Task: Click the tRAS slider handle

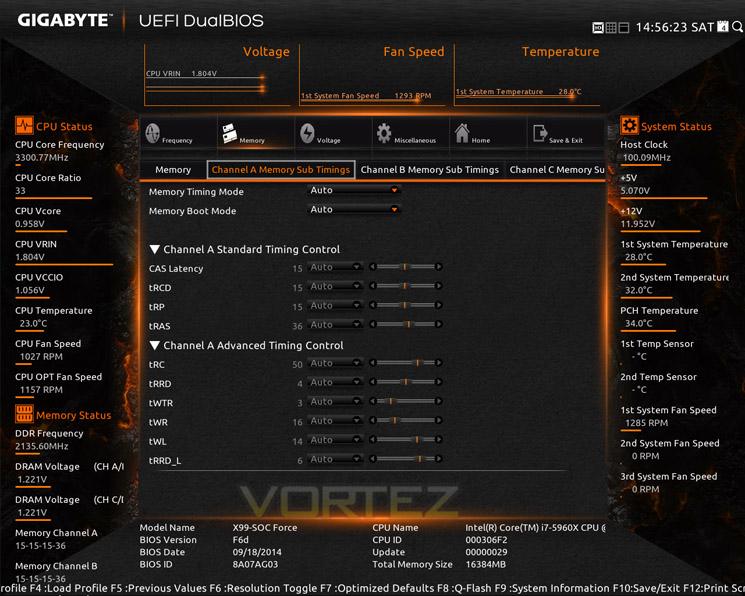Action: (408, 325)
